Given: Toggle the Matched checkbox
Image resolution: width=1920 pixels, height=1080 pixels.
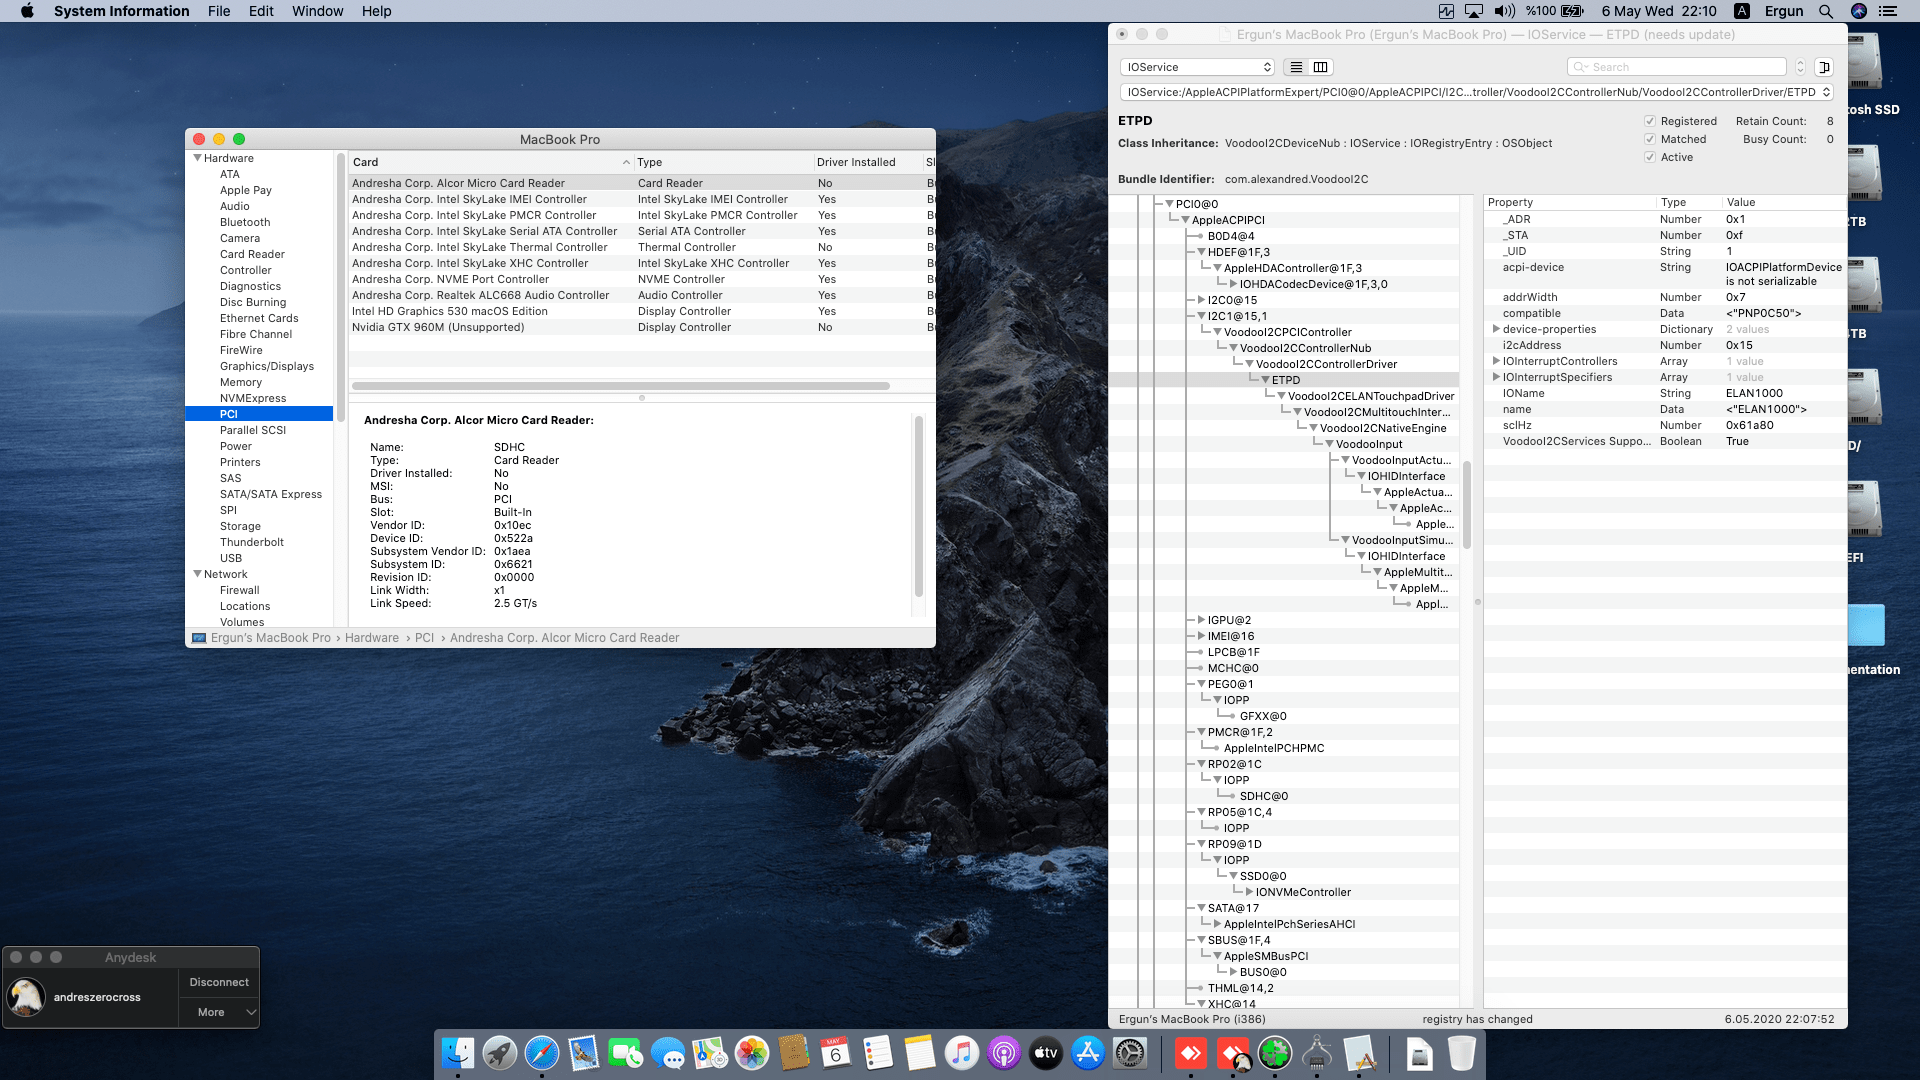Looking at the screenshot, I should pos(1650,139).
